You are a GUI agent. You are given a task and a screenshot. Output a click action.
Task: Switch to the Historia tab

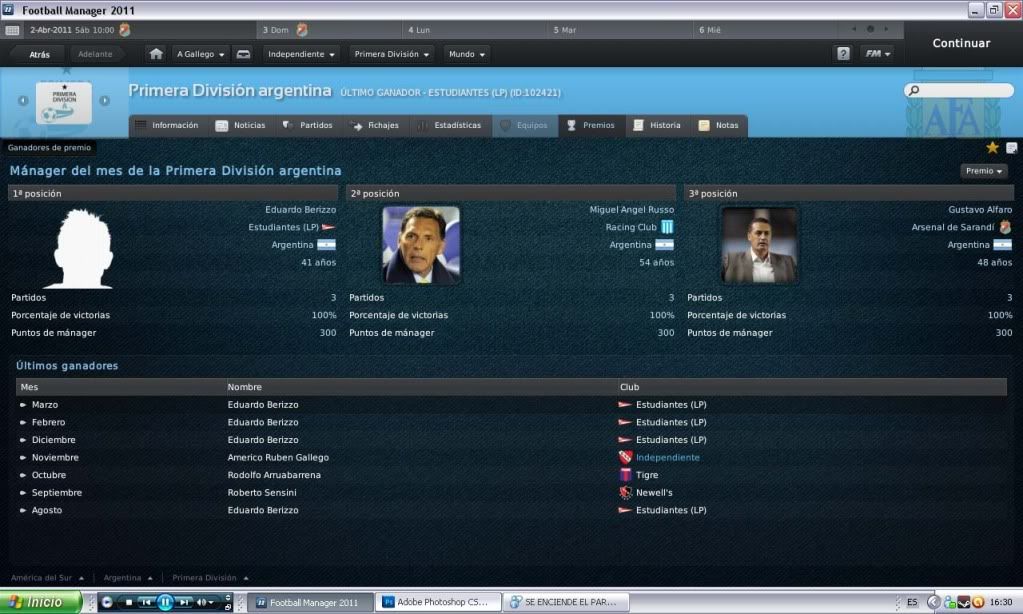point(658,125)
